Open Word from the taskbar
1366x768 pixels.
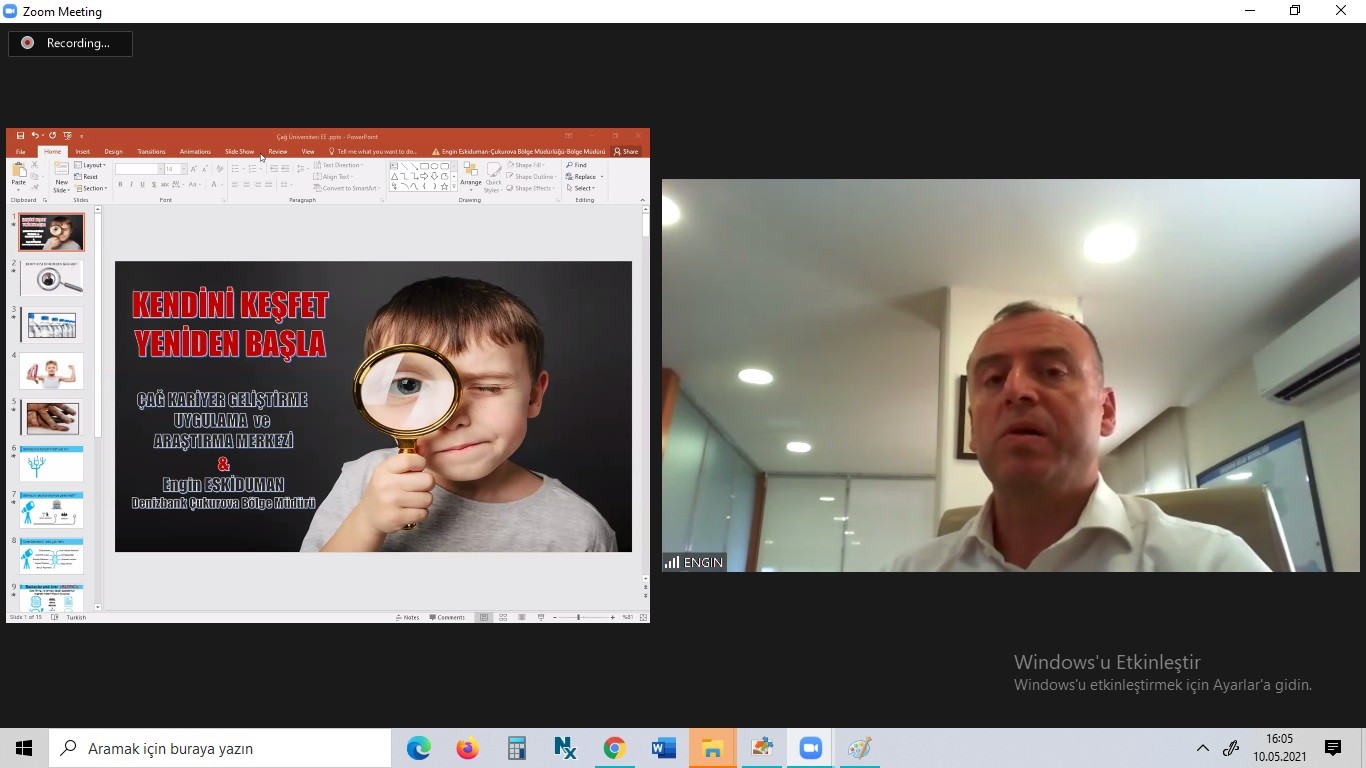click(x=663, y=748)
